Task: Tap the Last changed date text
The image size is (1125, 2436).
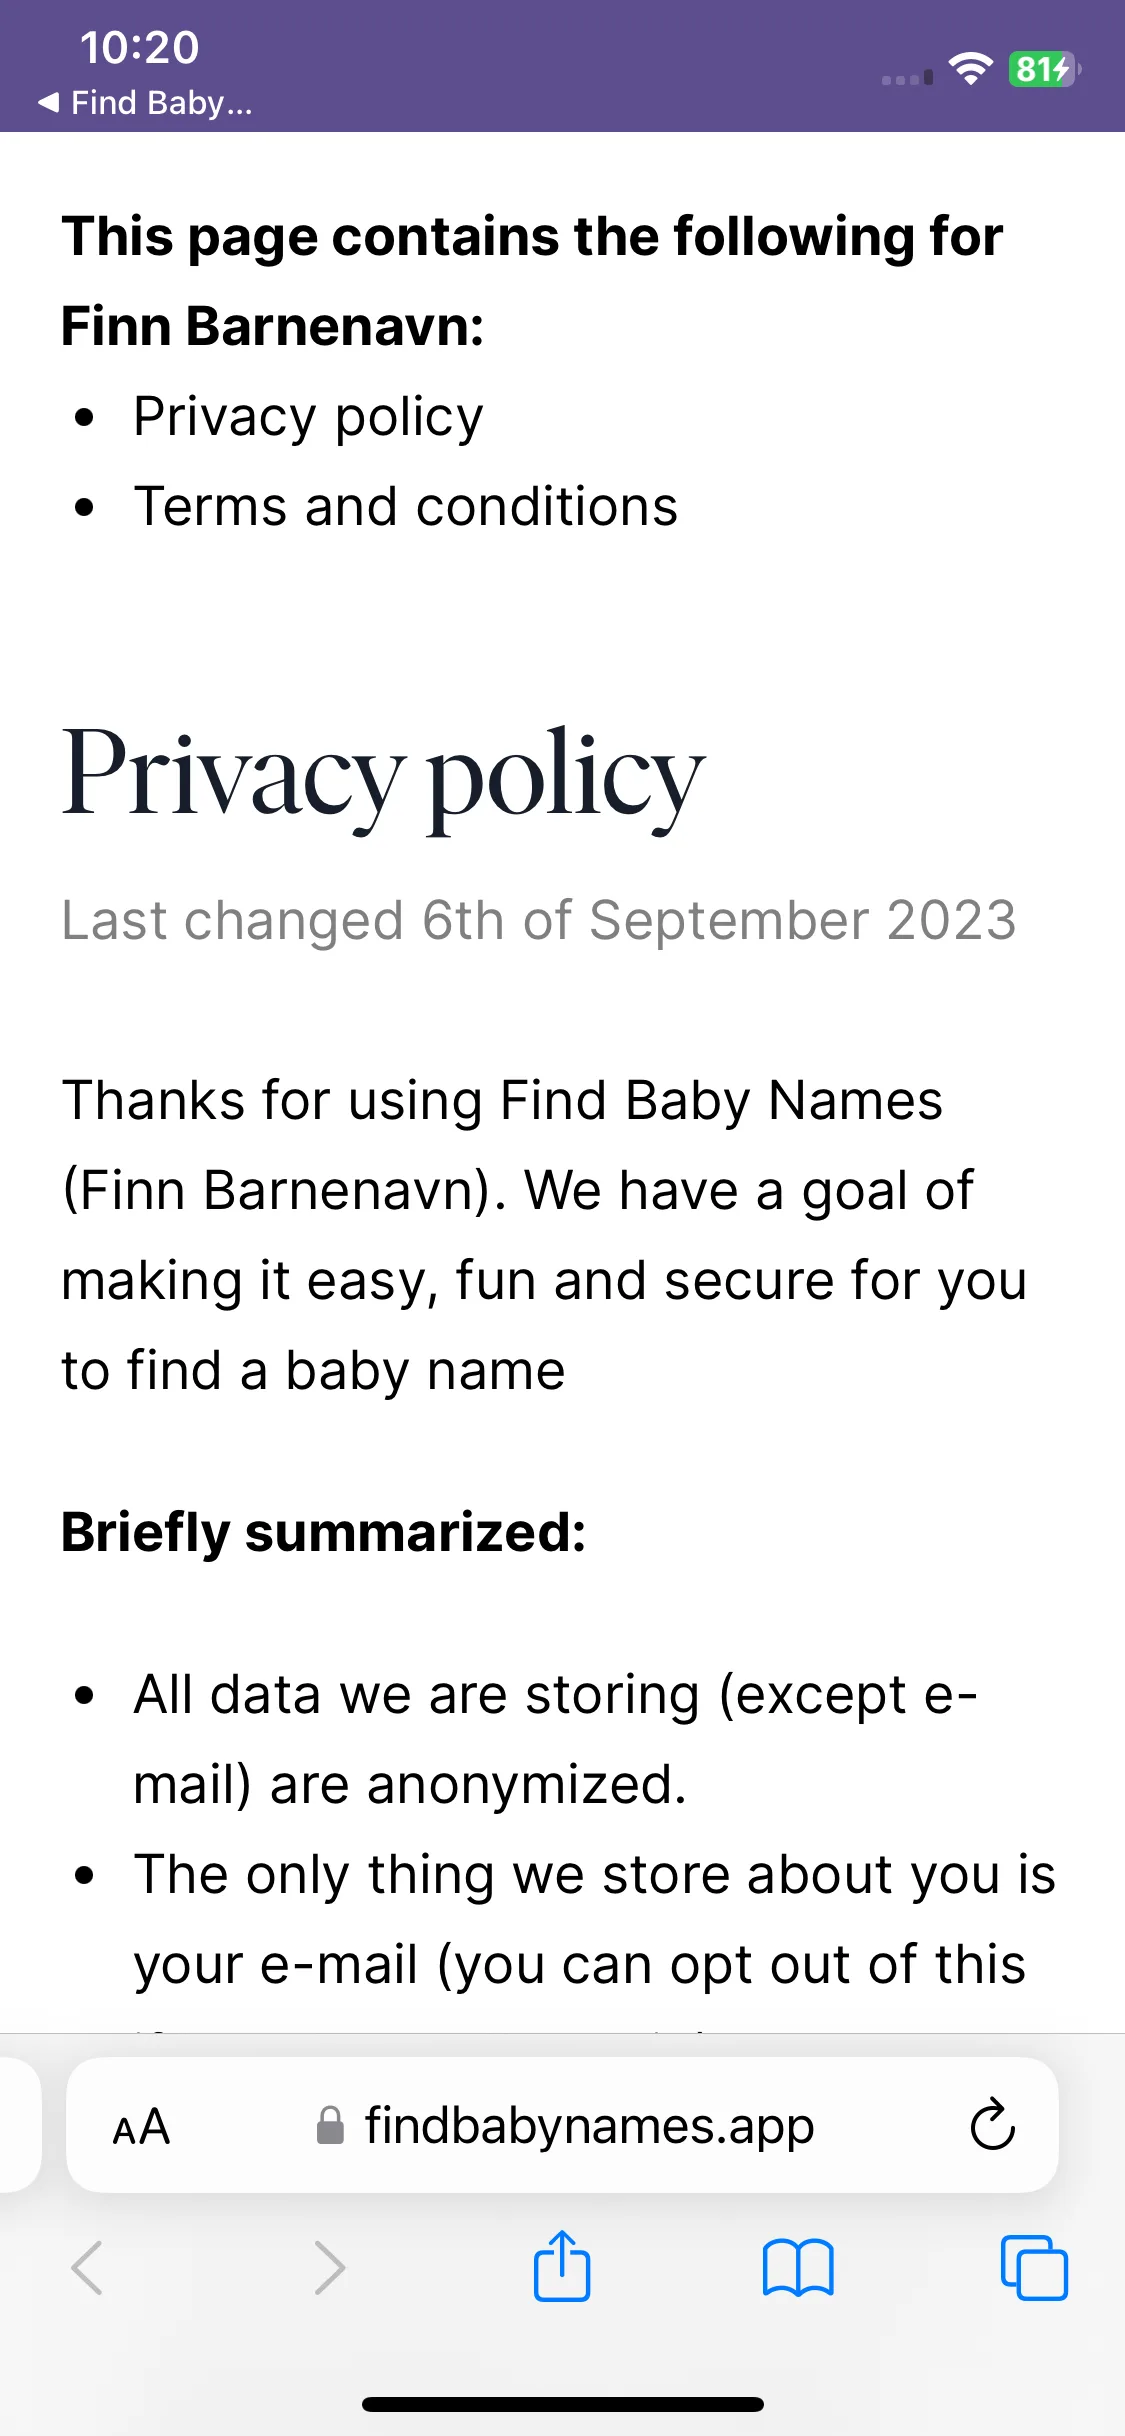Action: pyautogui.click(x=539, y=920)
